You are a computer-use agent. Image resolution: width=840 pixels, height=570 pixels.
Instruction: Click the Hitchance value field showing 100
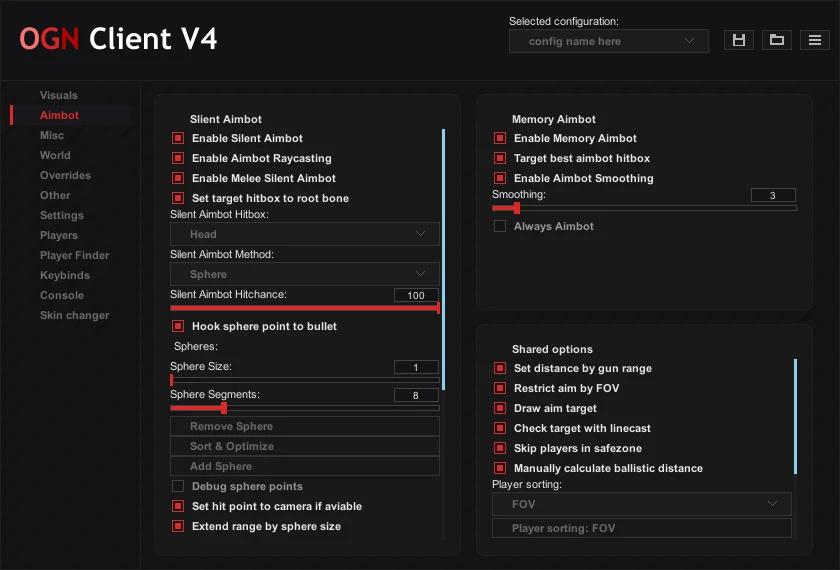point(416,295)
